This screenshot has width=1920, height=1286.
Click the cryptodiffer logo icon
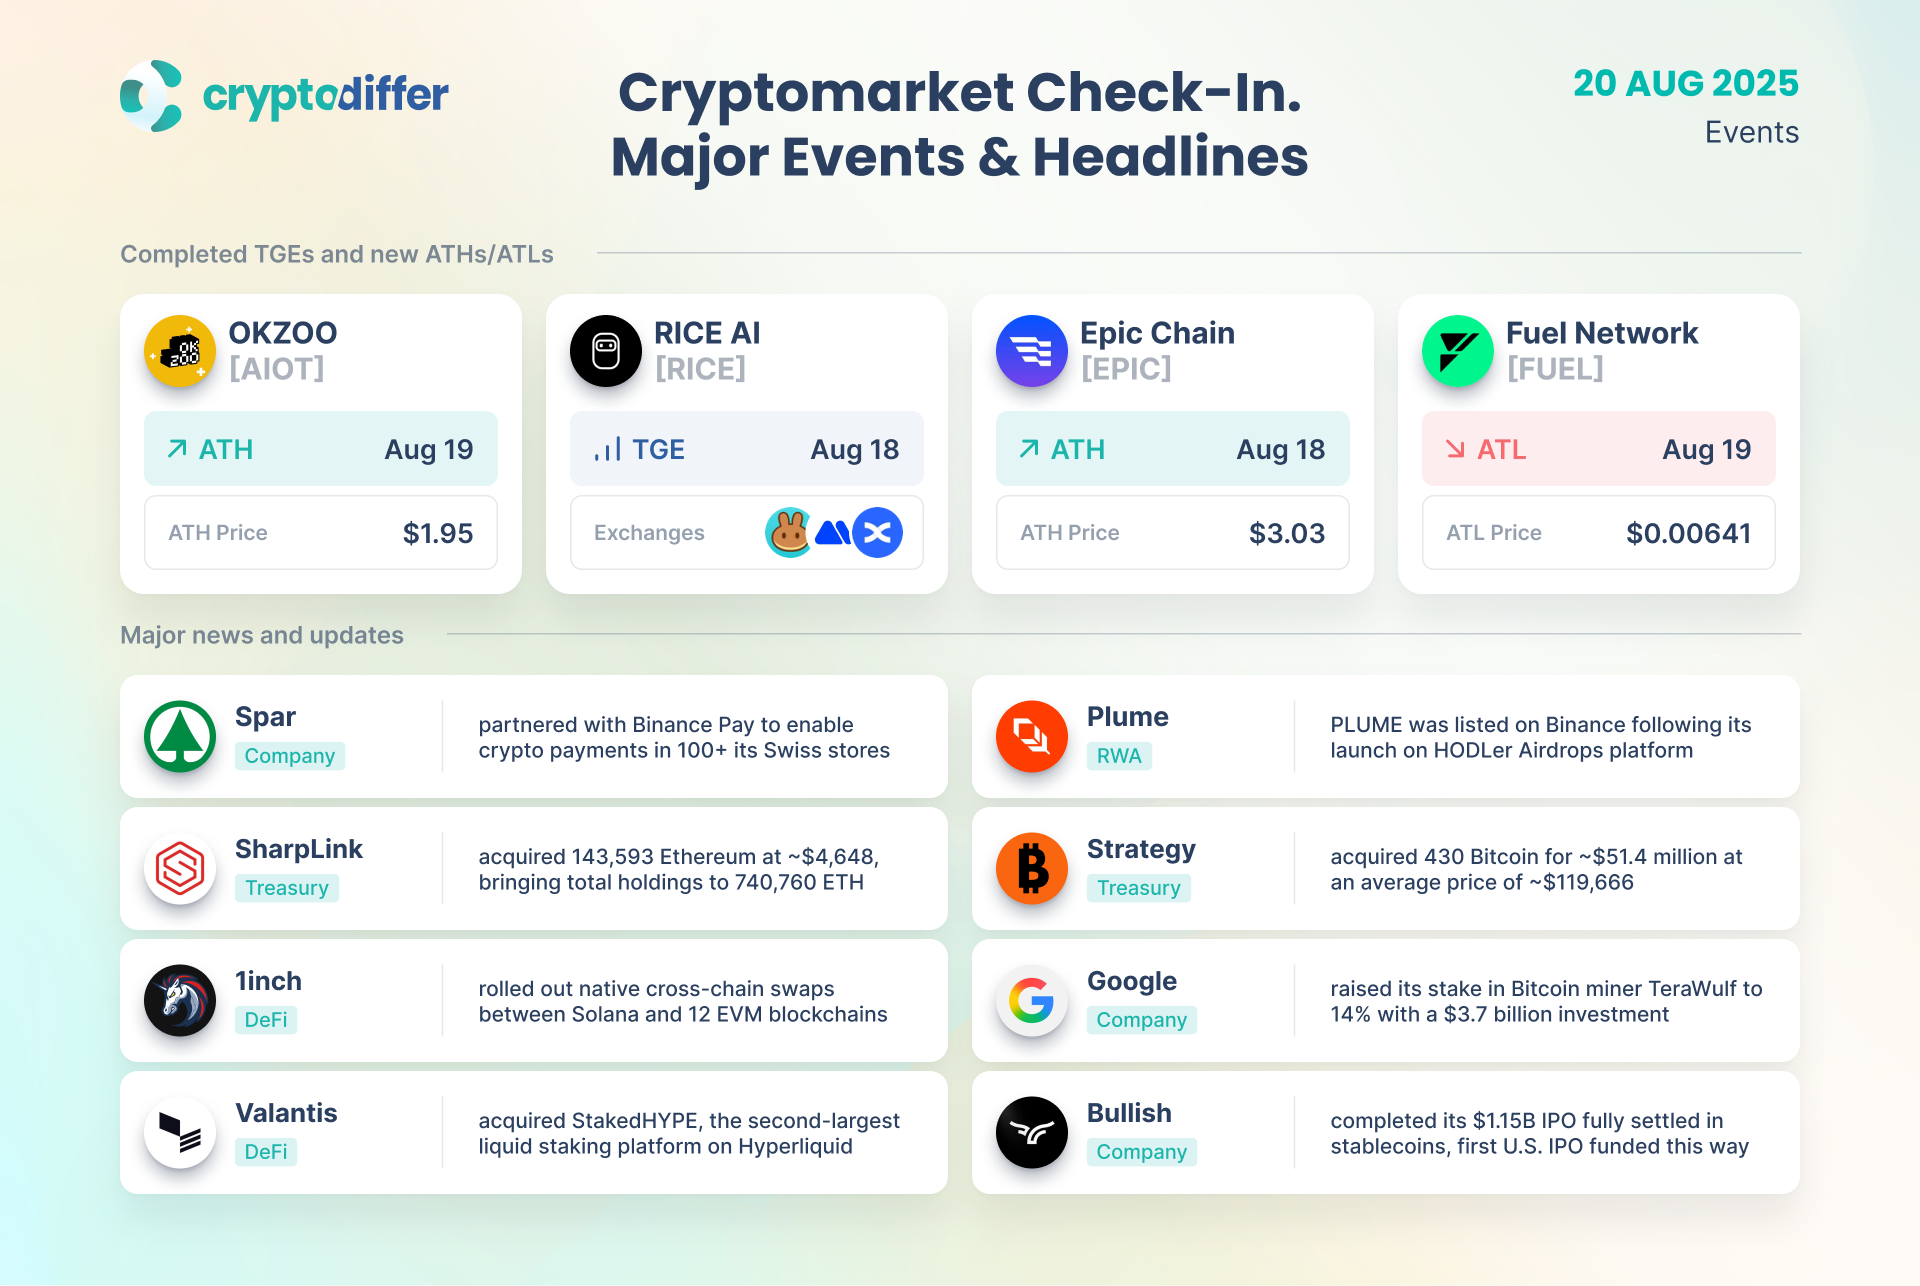click(152, 96)
